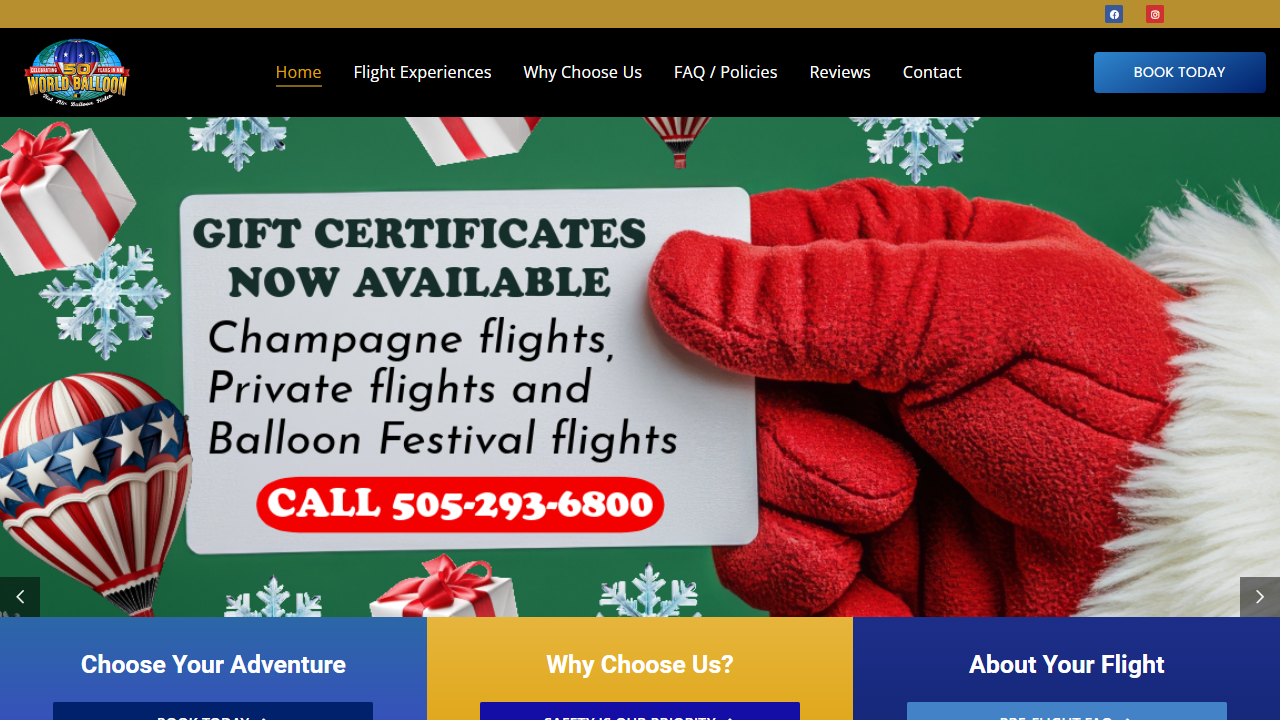The height and width of the screenshot is (720, 1280).
Task: Select the Why Choose Us? panel heading
Action: coord(640,665)
